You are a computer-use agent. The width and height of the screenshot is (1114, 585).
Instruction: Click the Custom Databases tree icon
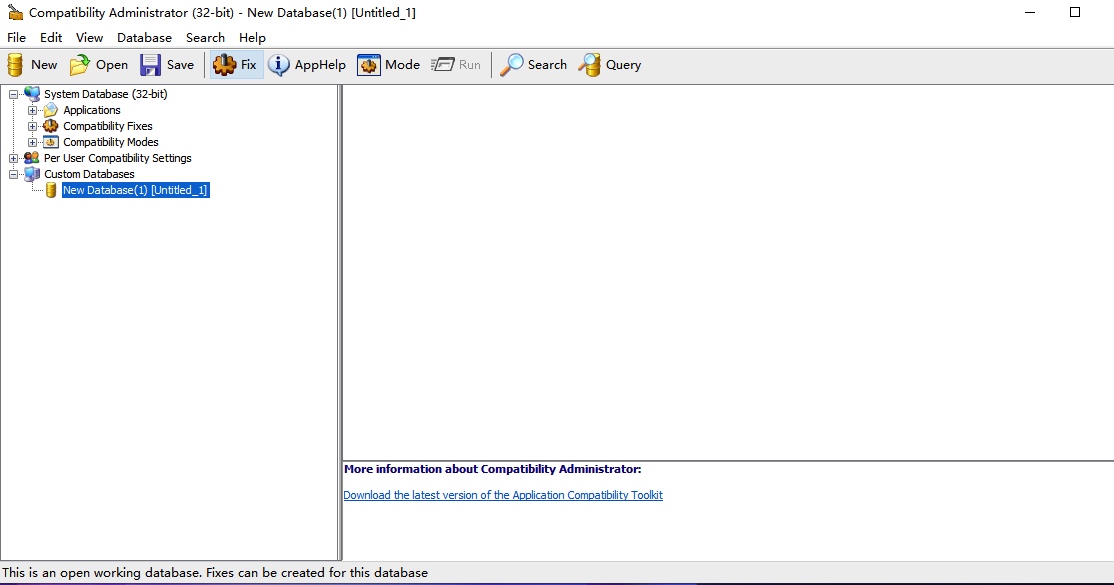point(32,174)
